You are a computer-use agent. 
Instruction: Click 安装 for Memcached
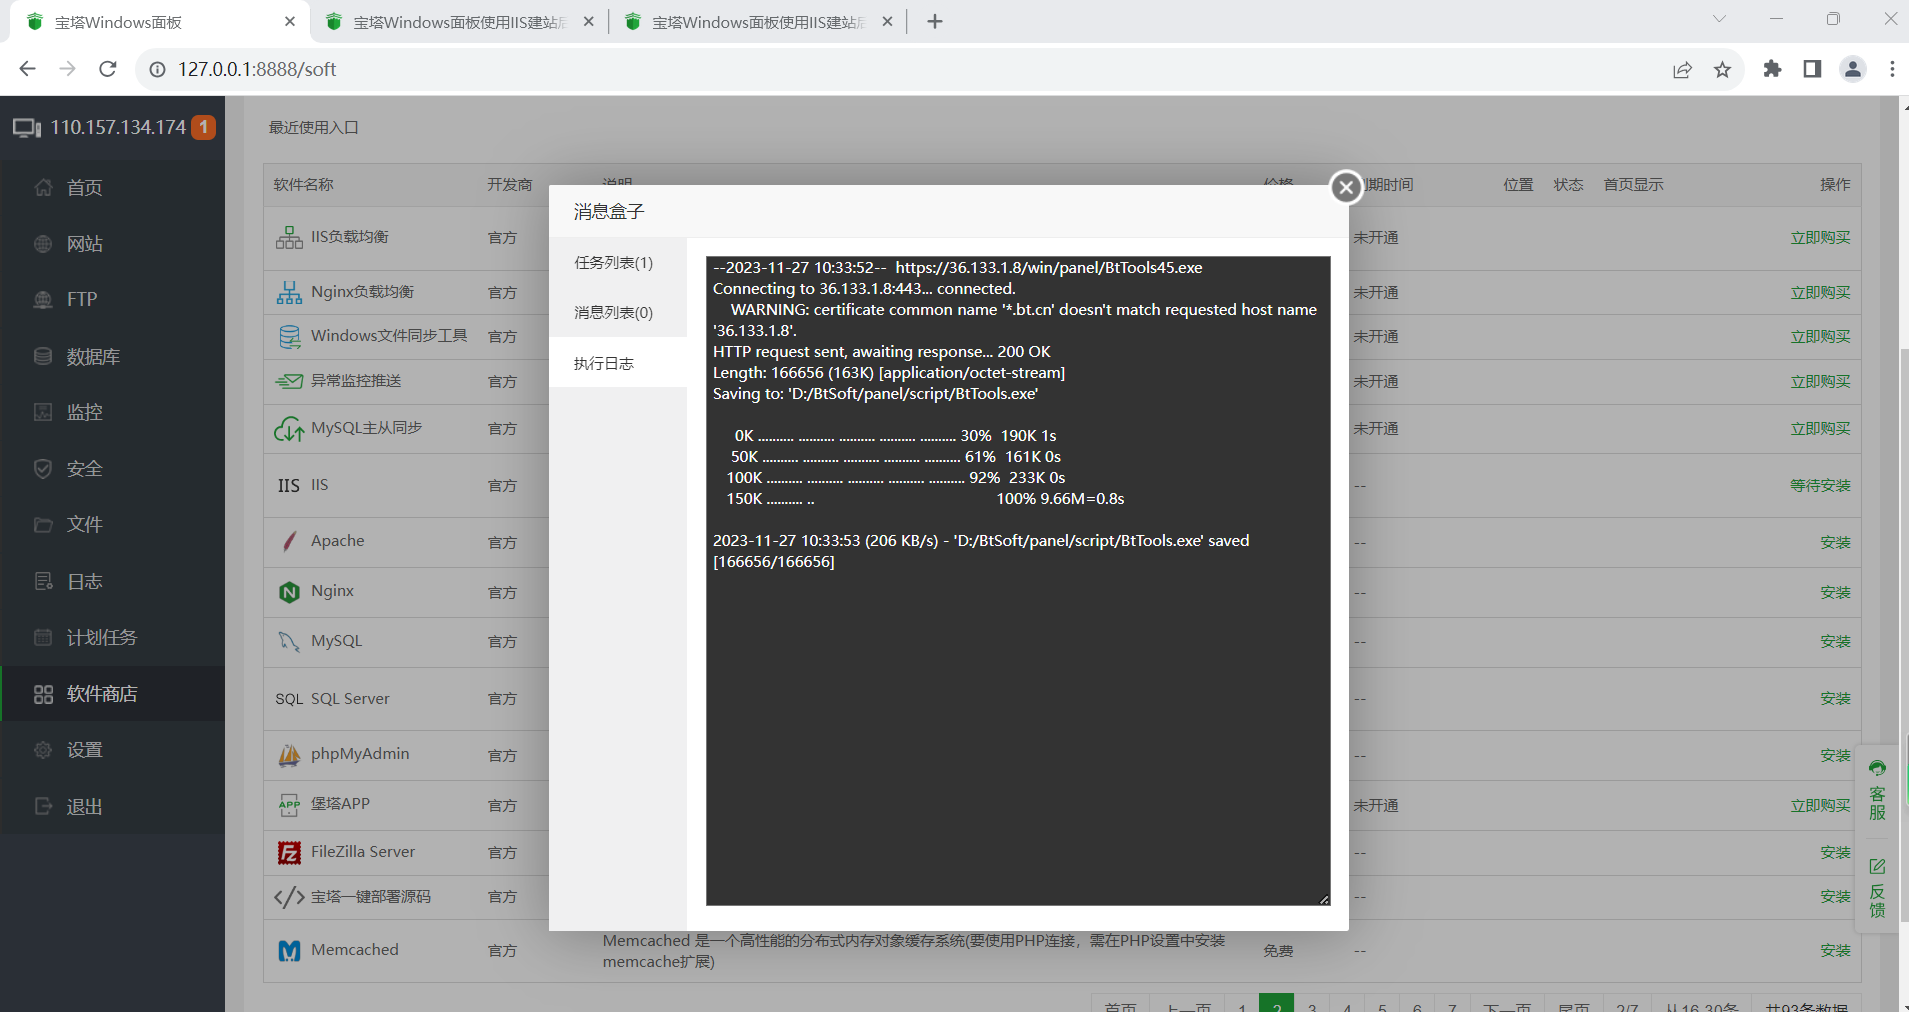pyautogui.click(x=1835, y=950)
